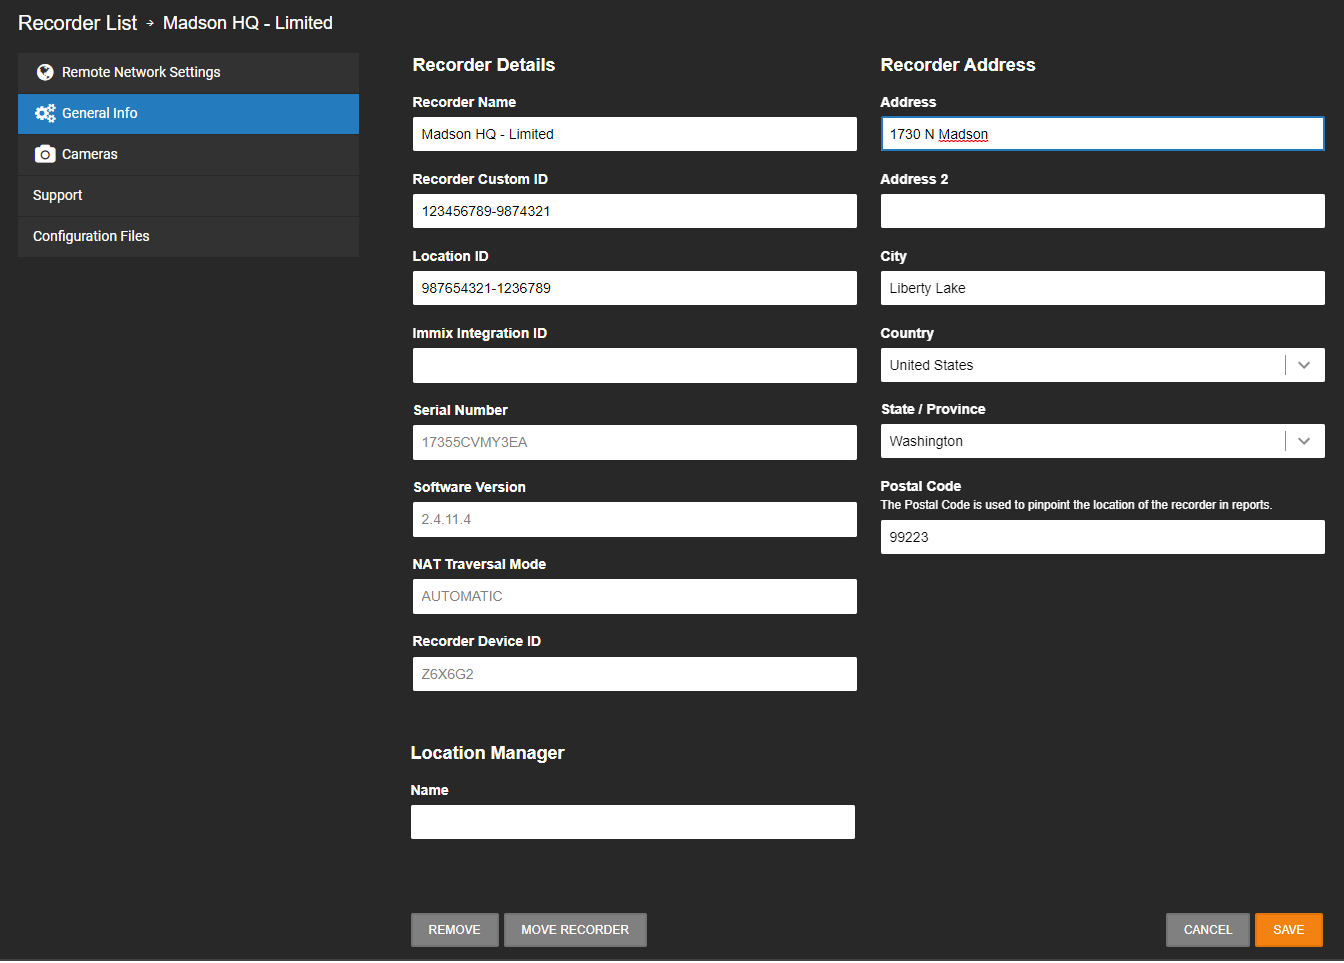Open Configuration Files section

[188, 237]
